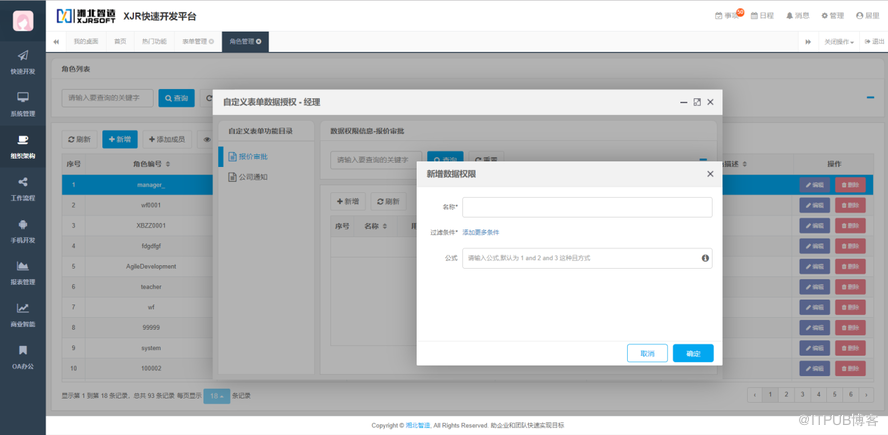Click the 商业智能 line-graph sidebar icon

point(22,308)
